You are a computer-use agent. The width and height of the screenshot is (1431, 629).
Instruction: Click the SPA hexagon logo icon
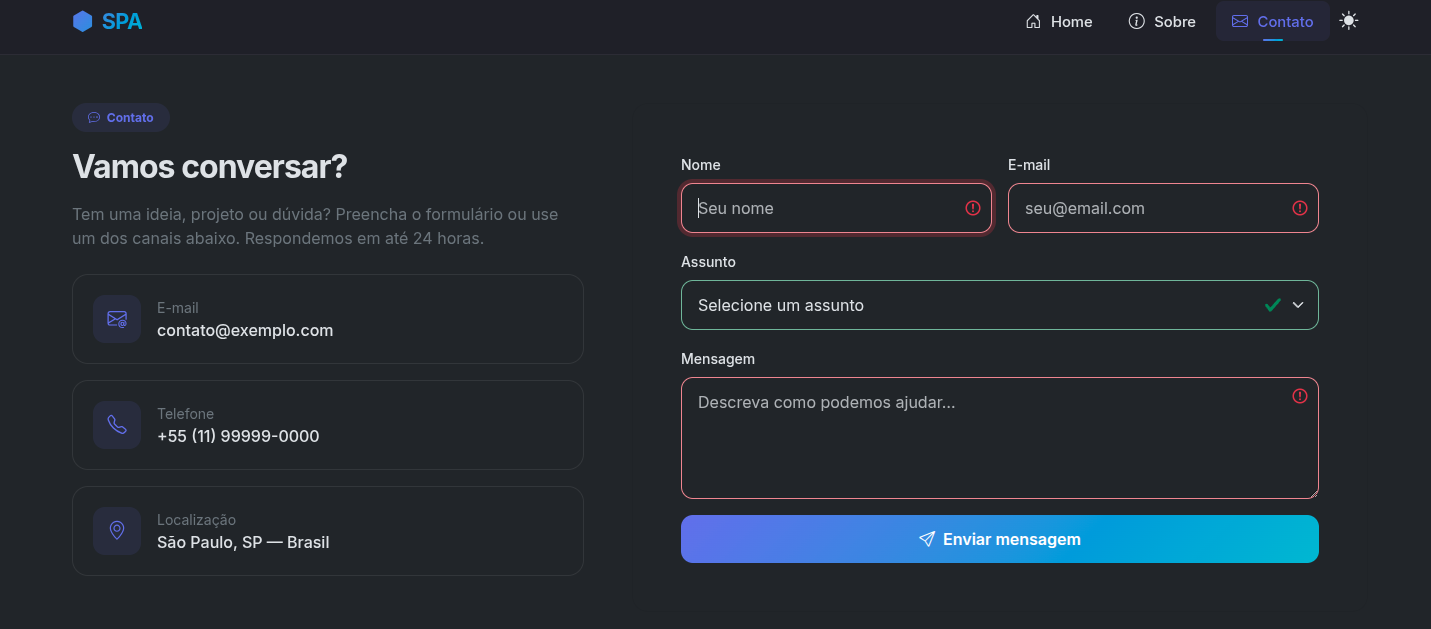pyautogui.click(x=83, y=20)
